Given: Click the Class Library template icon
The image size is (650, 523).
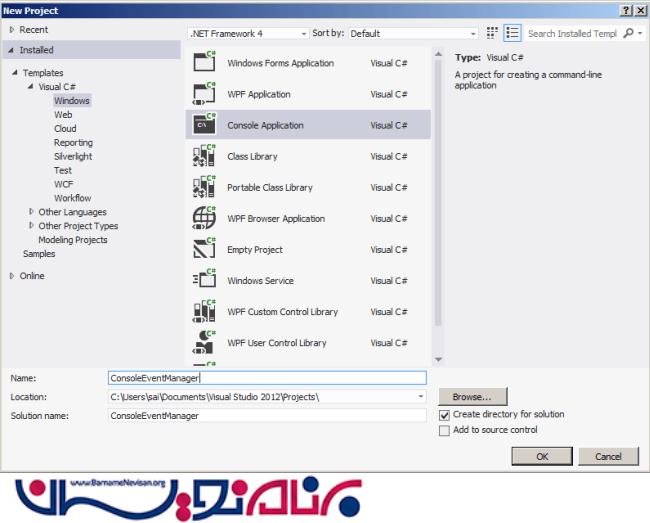Looking at the screenshot, I should point(204,156).
